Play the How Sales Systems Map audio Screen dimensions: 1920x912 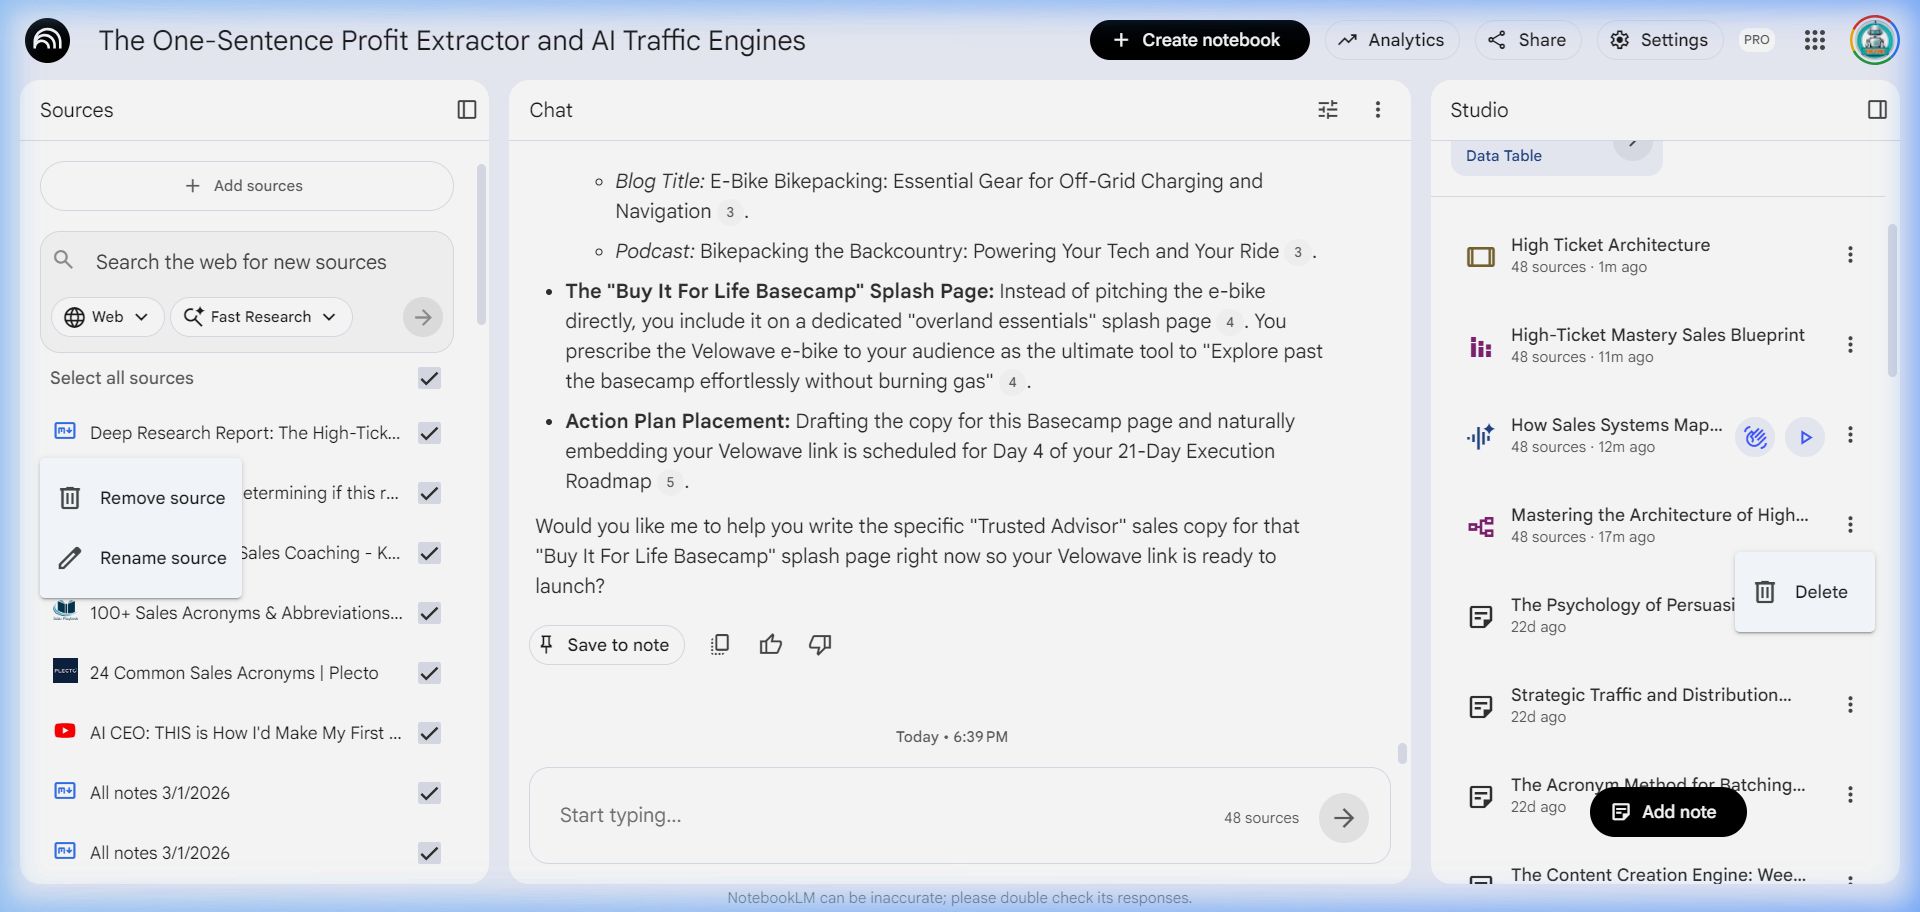tap(1805, 437)
